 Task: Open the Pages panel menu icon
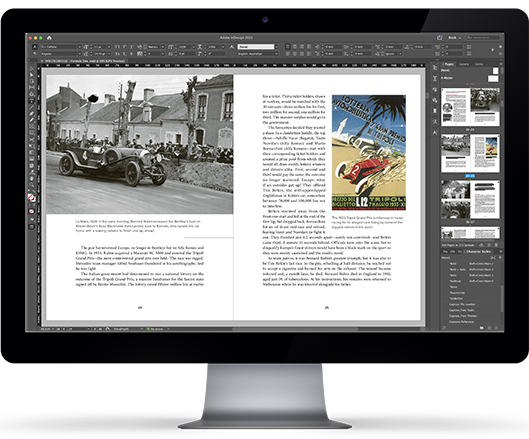(x=501, y=64)
